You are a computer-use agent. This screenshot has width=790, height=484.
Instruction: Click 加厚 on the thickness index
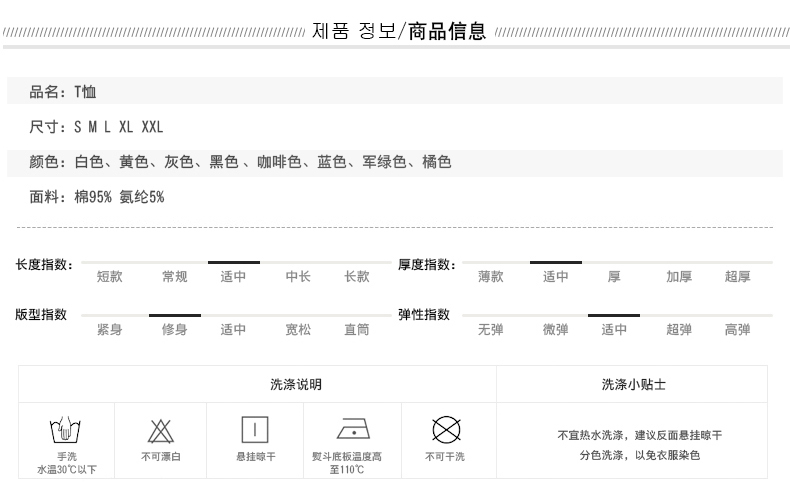(x=679, y=276)
